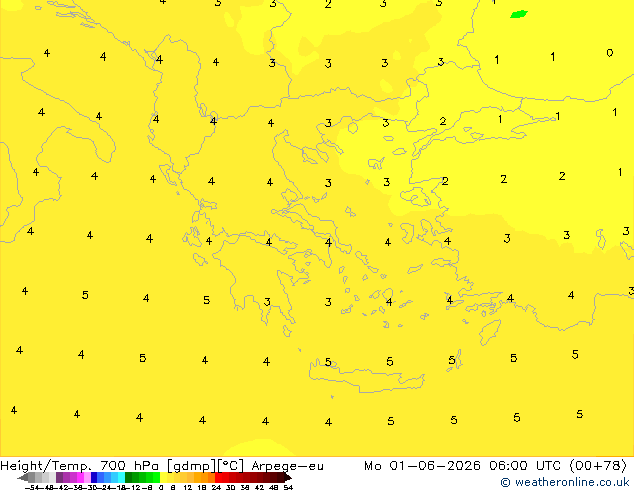Click the legend scale label '24'
The width and height of the screenshot is (634, 490).
point(216,488)
